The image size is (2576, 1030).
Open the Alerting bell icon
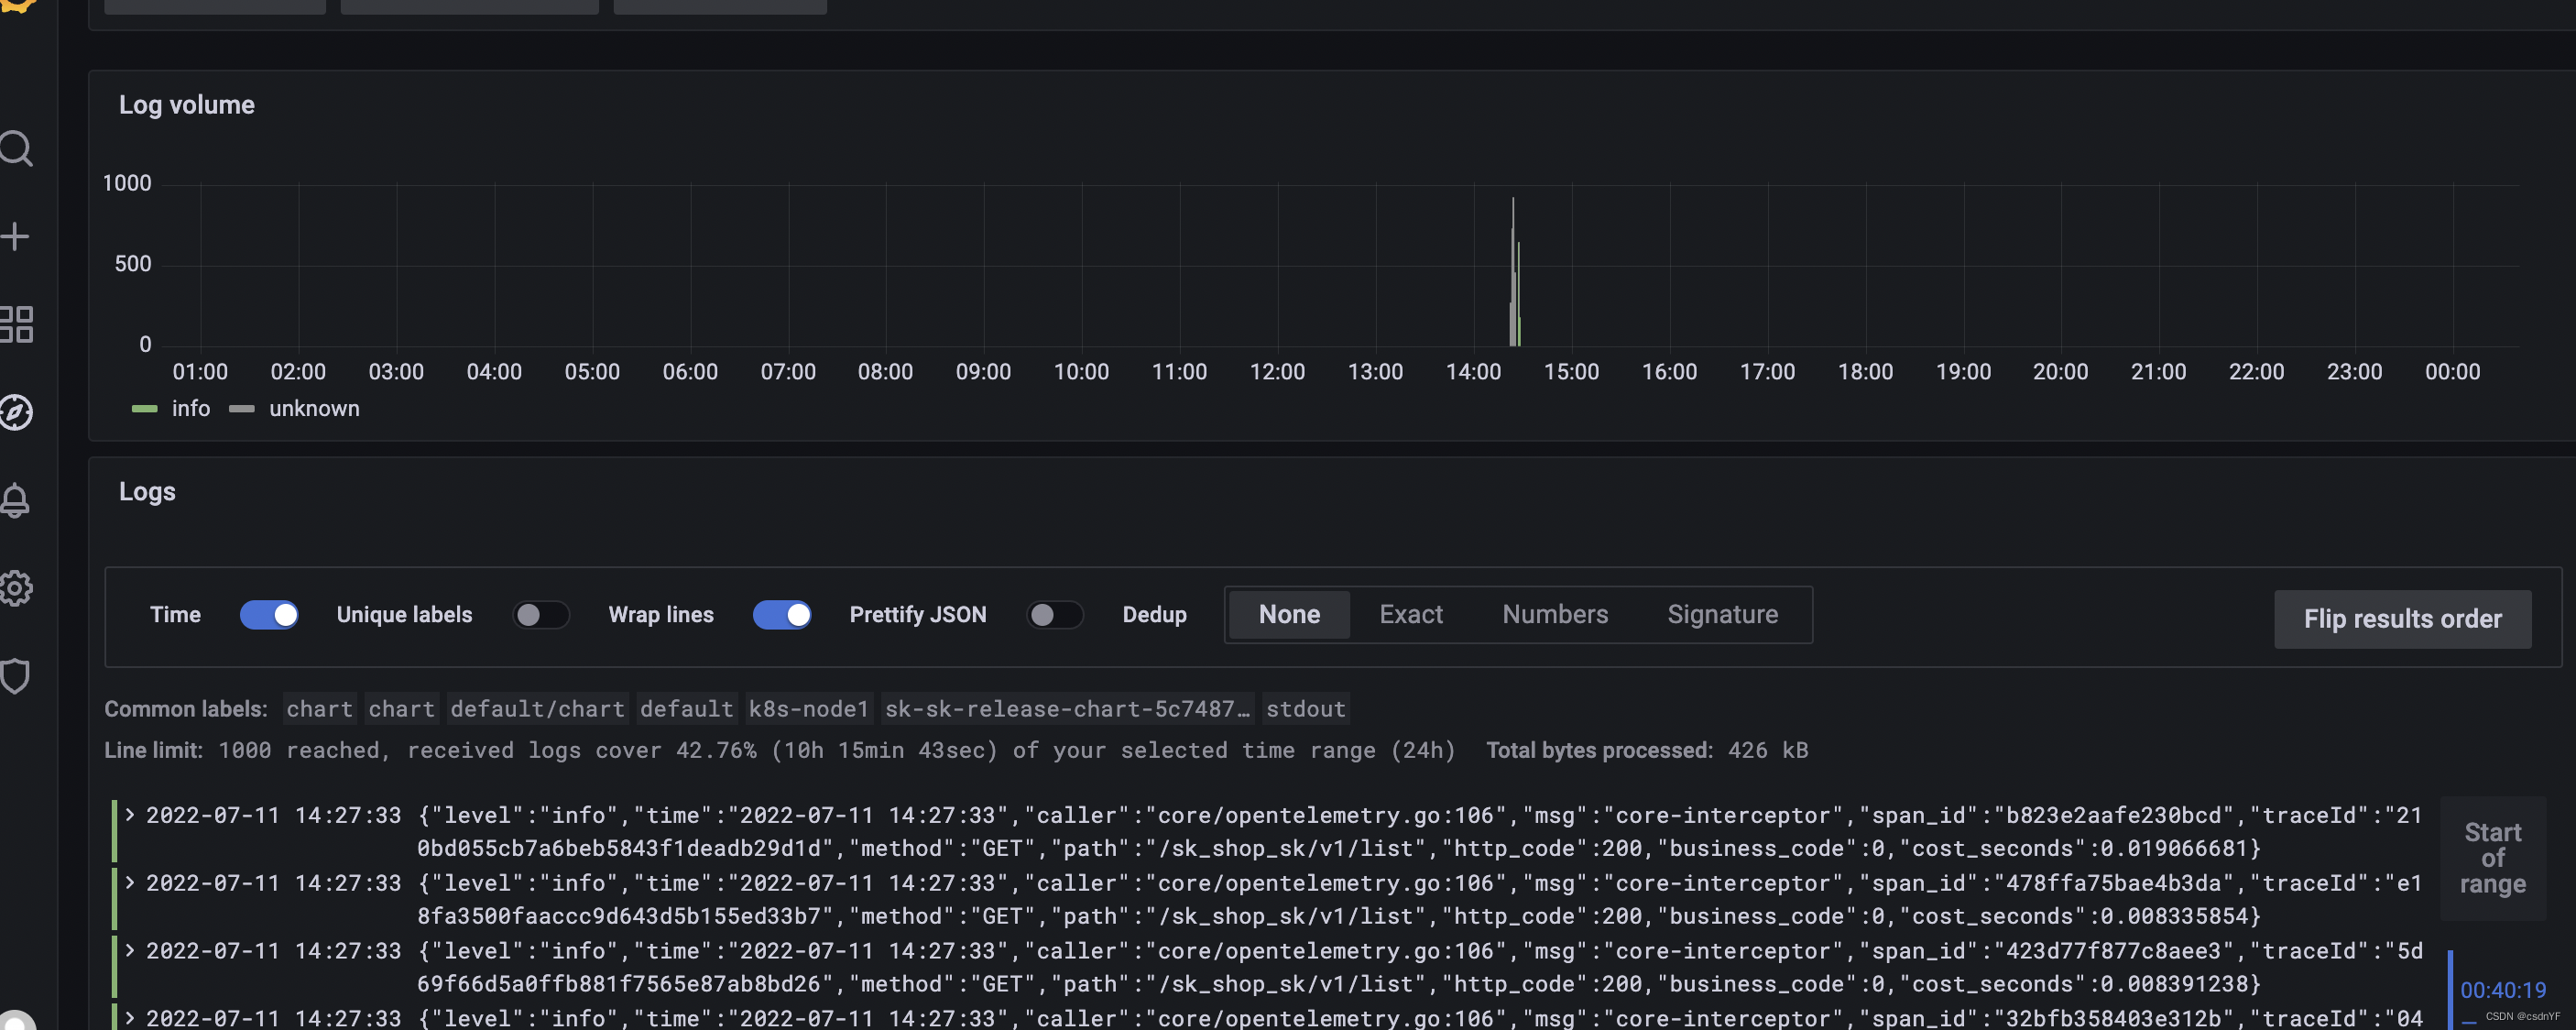tap(15, 500)
